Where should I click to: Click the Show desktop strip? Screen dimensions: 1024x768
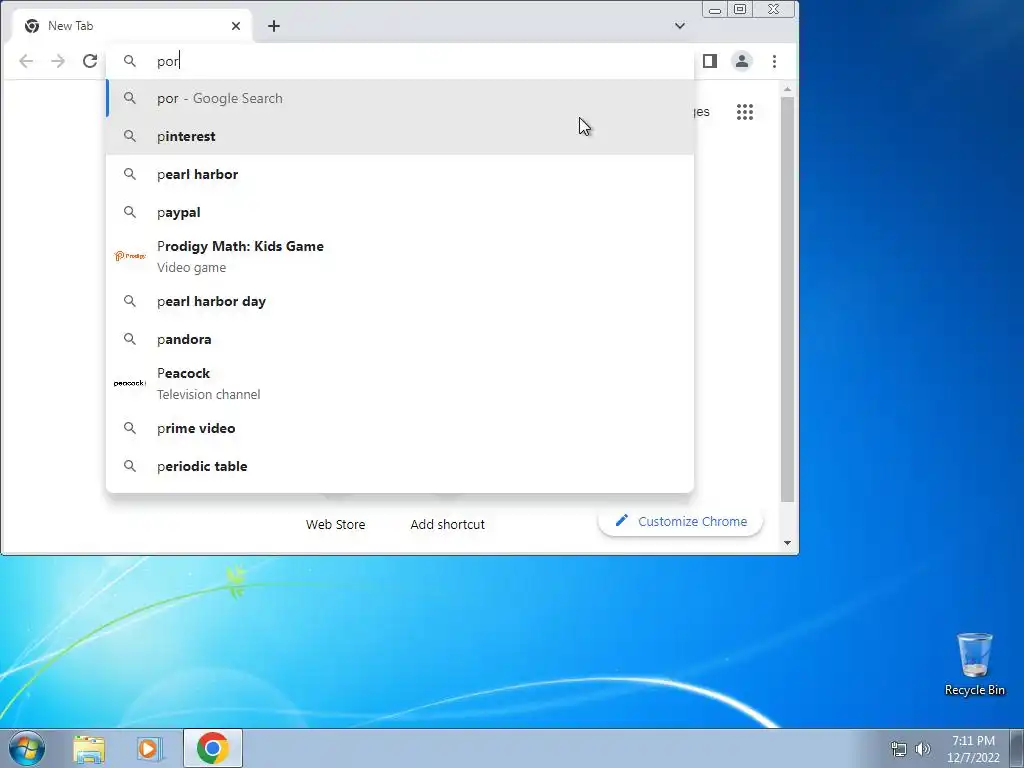coord(1017,748)
